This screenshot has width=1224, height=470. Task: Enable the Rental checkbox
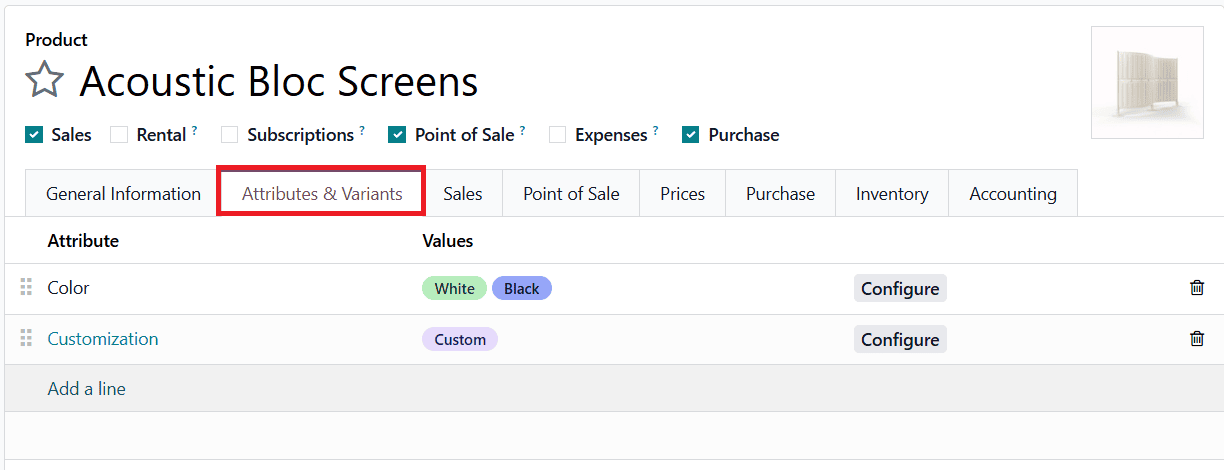coord(119,135)
